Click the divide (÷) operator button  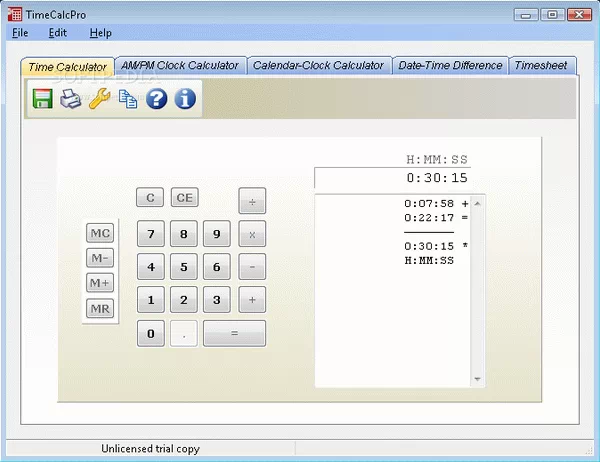coord(252,201)
